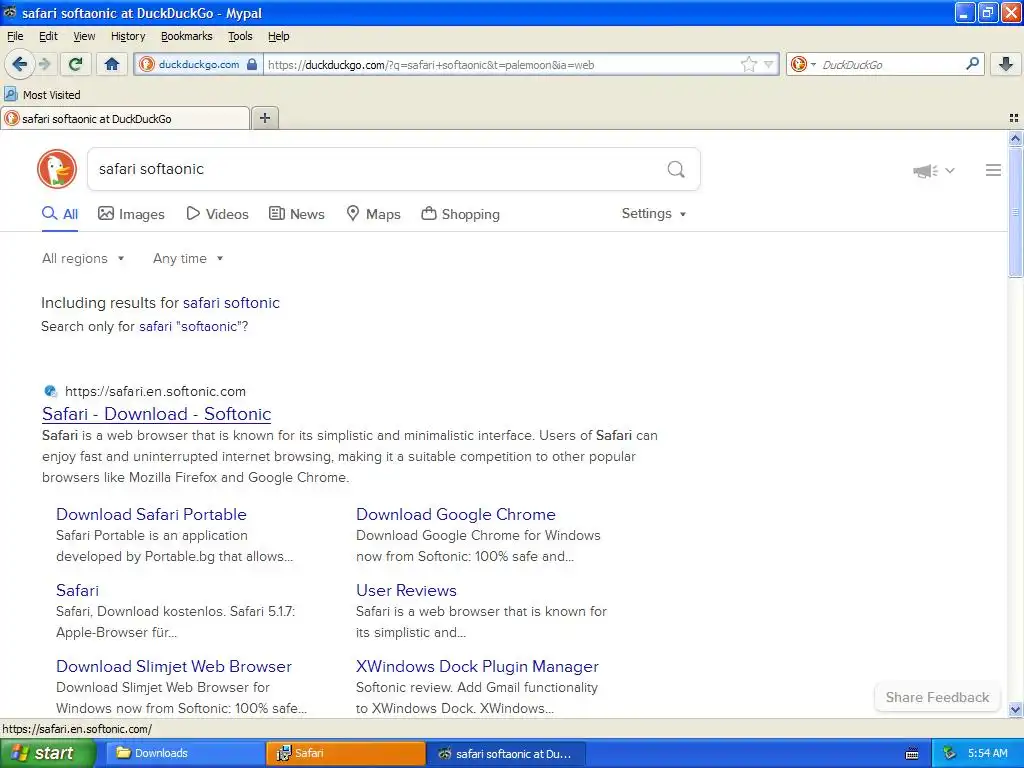This screenshot has width=1024, height=768.
Task: Open the All regions filter
Action: point(83,259)
